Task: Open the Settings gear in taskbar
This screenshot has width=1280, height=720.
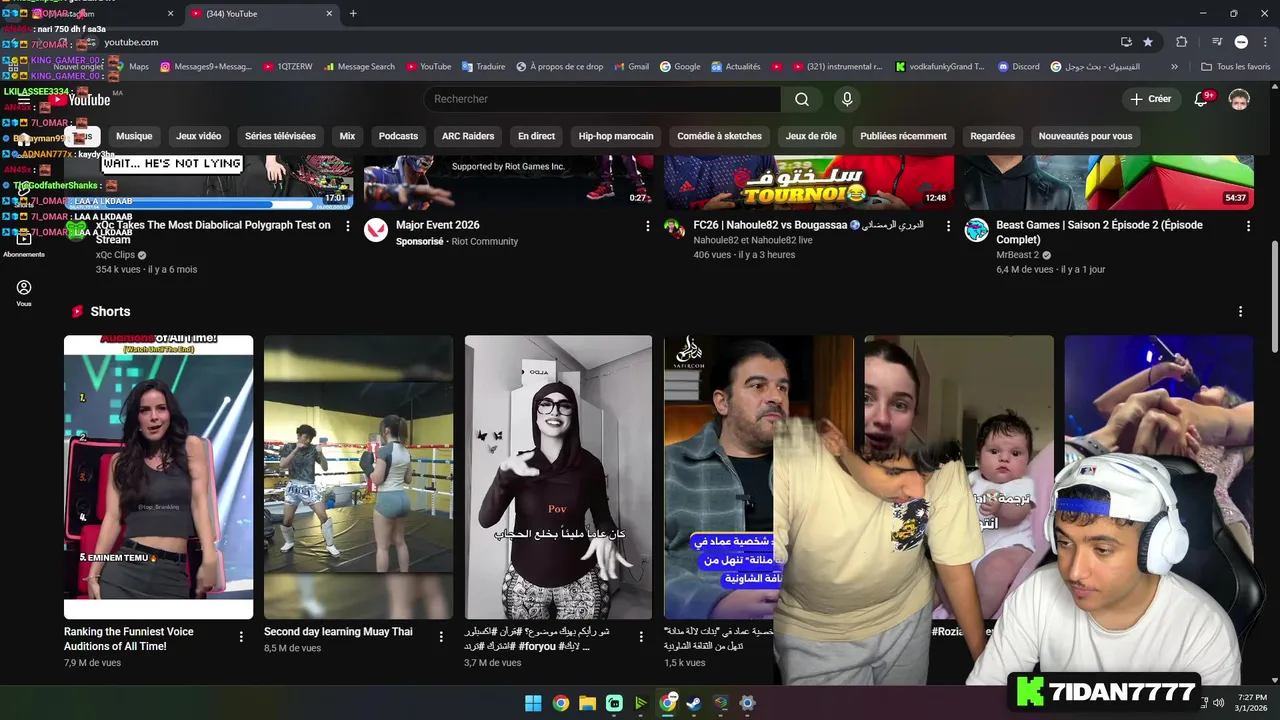Action: coord(747,703)
